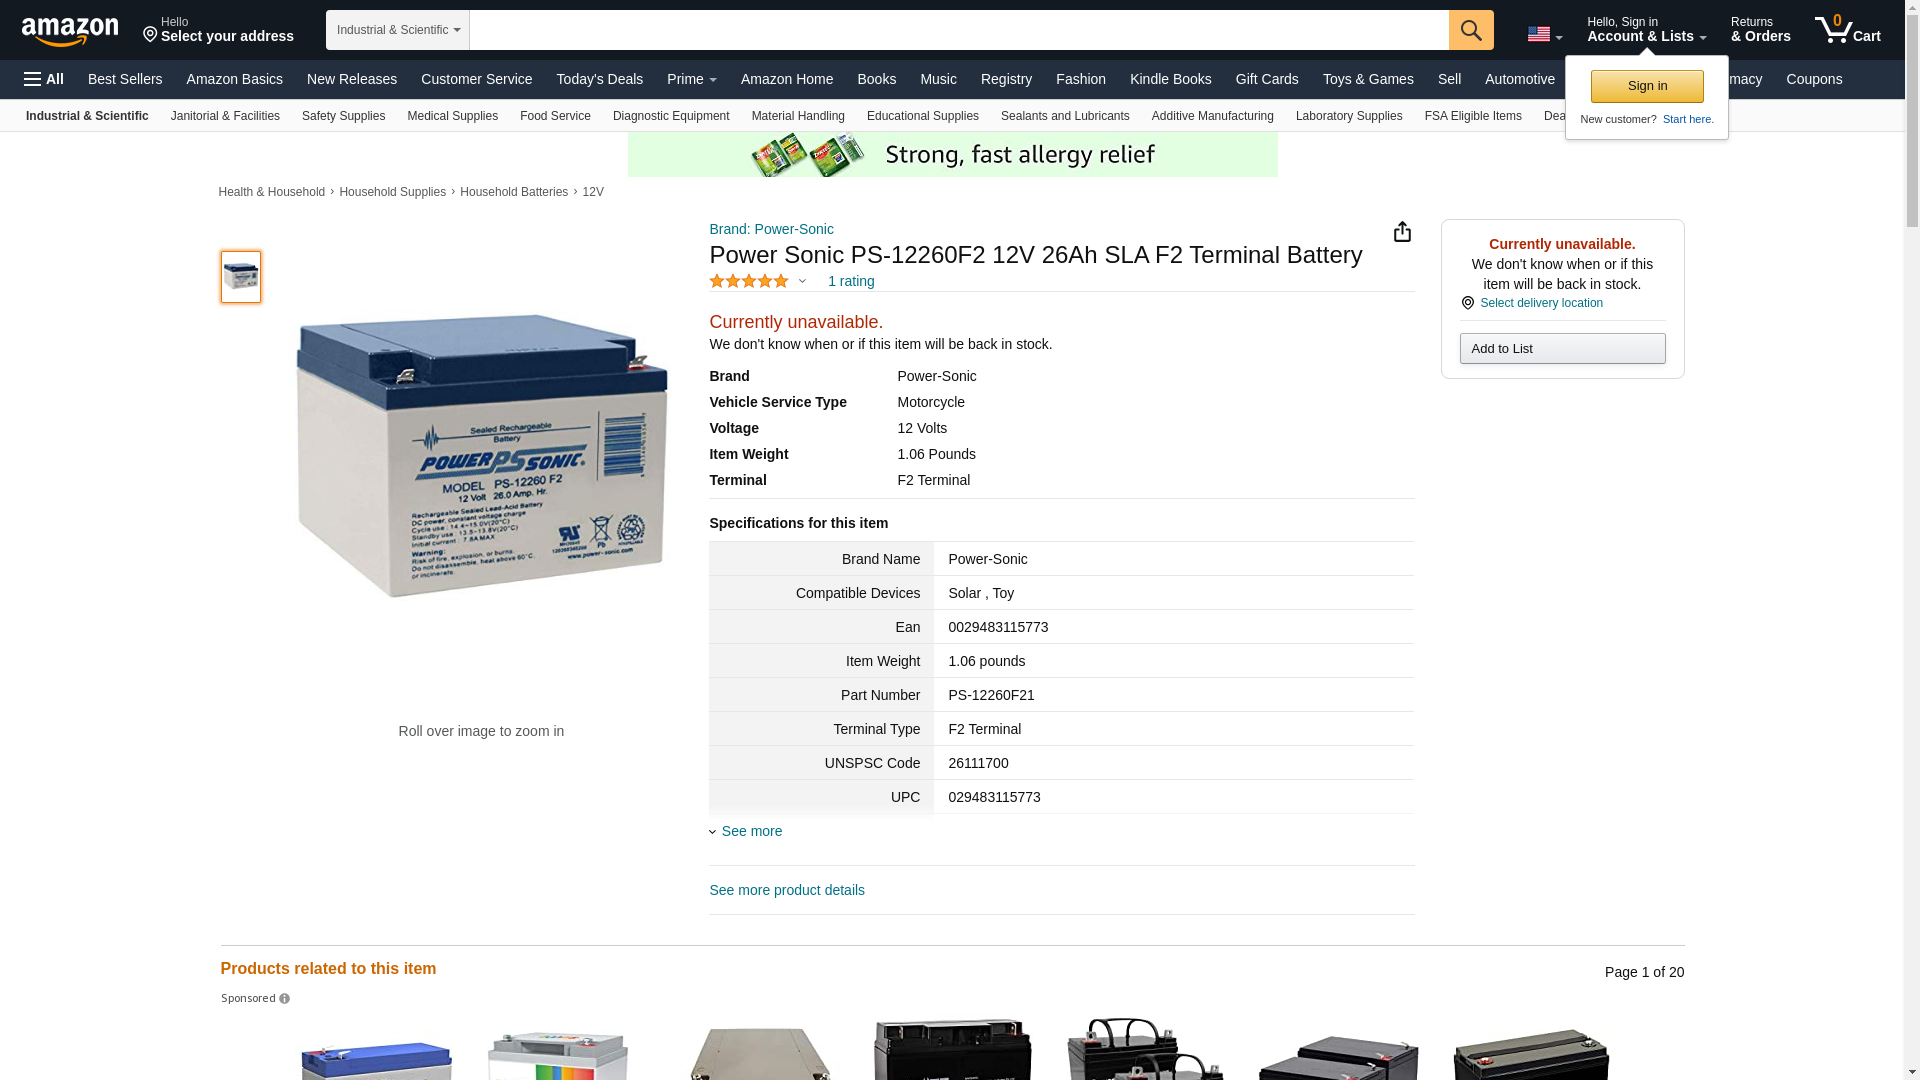Select the Safety Supplies subcategory tab
This screenshot has width=1920, height=1080.
[x=343, y=116]
